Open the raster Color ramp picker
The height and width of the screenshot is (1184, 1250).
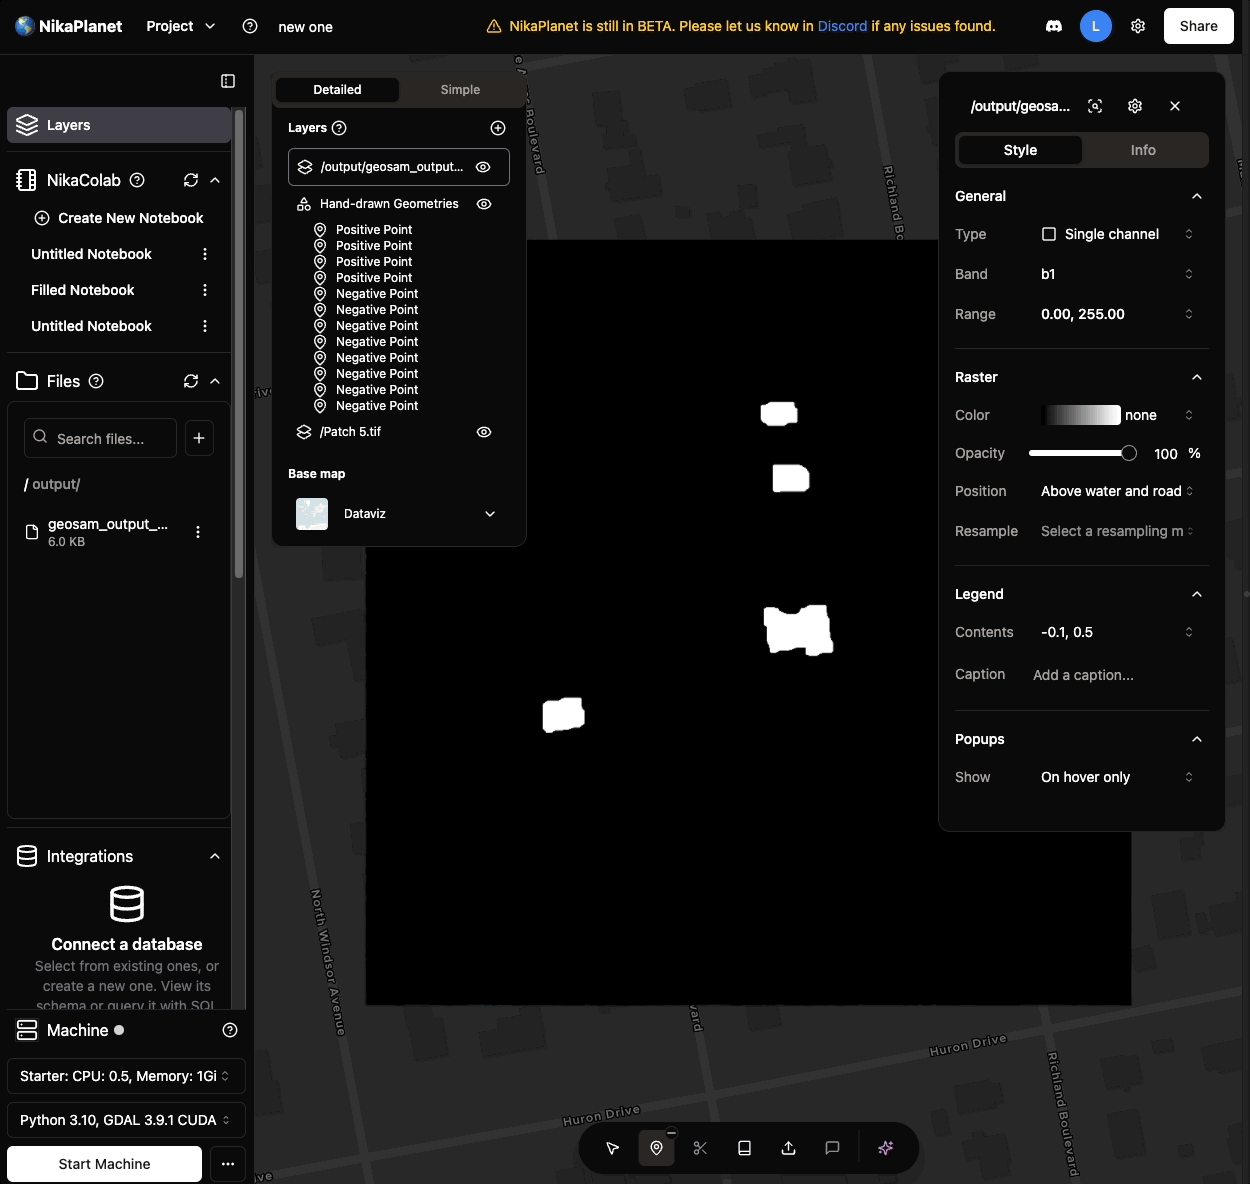point(1118,415)
